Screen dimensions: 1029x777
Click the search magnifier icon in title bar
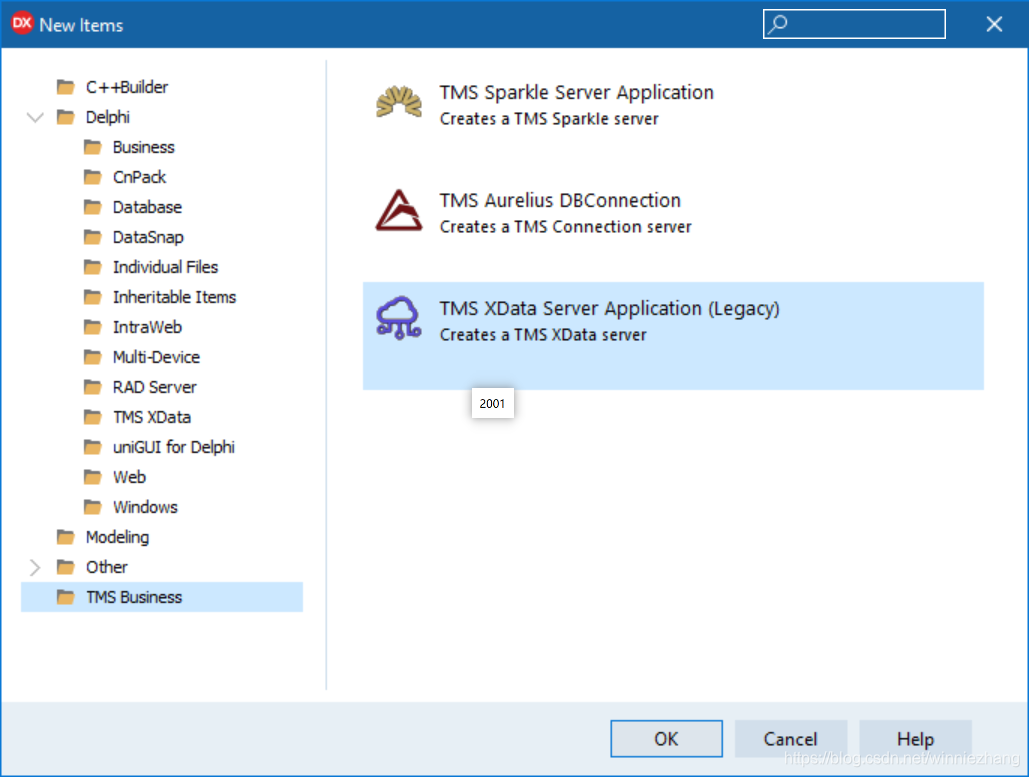point(778,24)
